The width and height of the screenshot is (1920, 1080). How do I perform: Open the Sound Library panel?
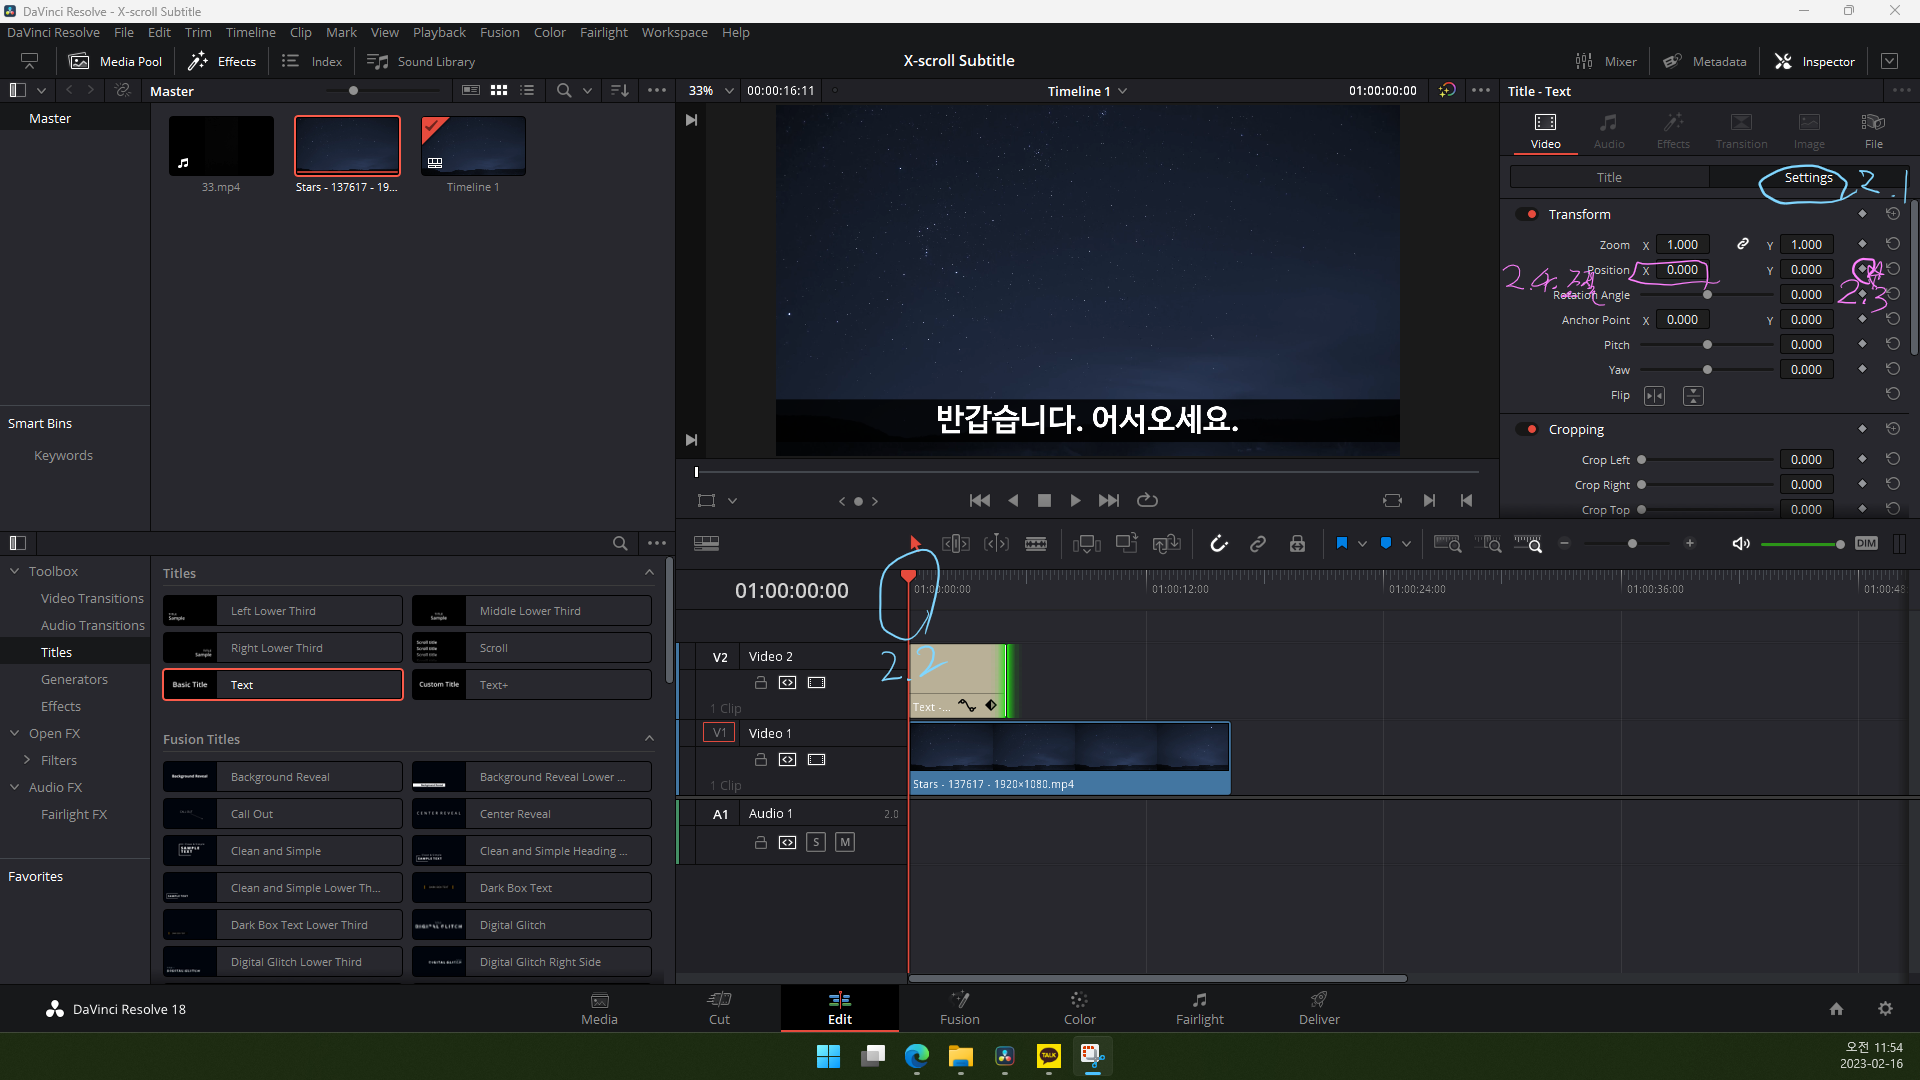pyautogui.click(x=421, y=61)
